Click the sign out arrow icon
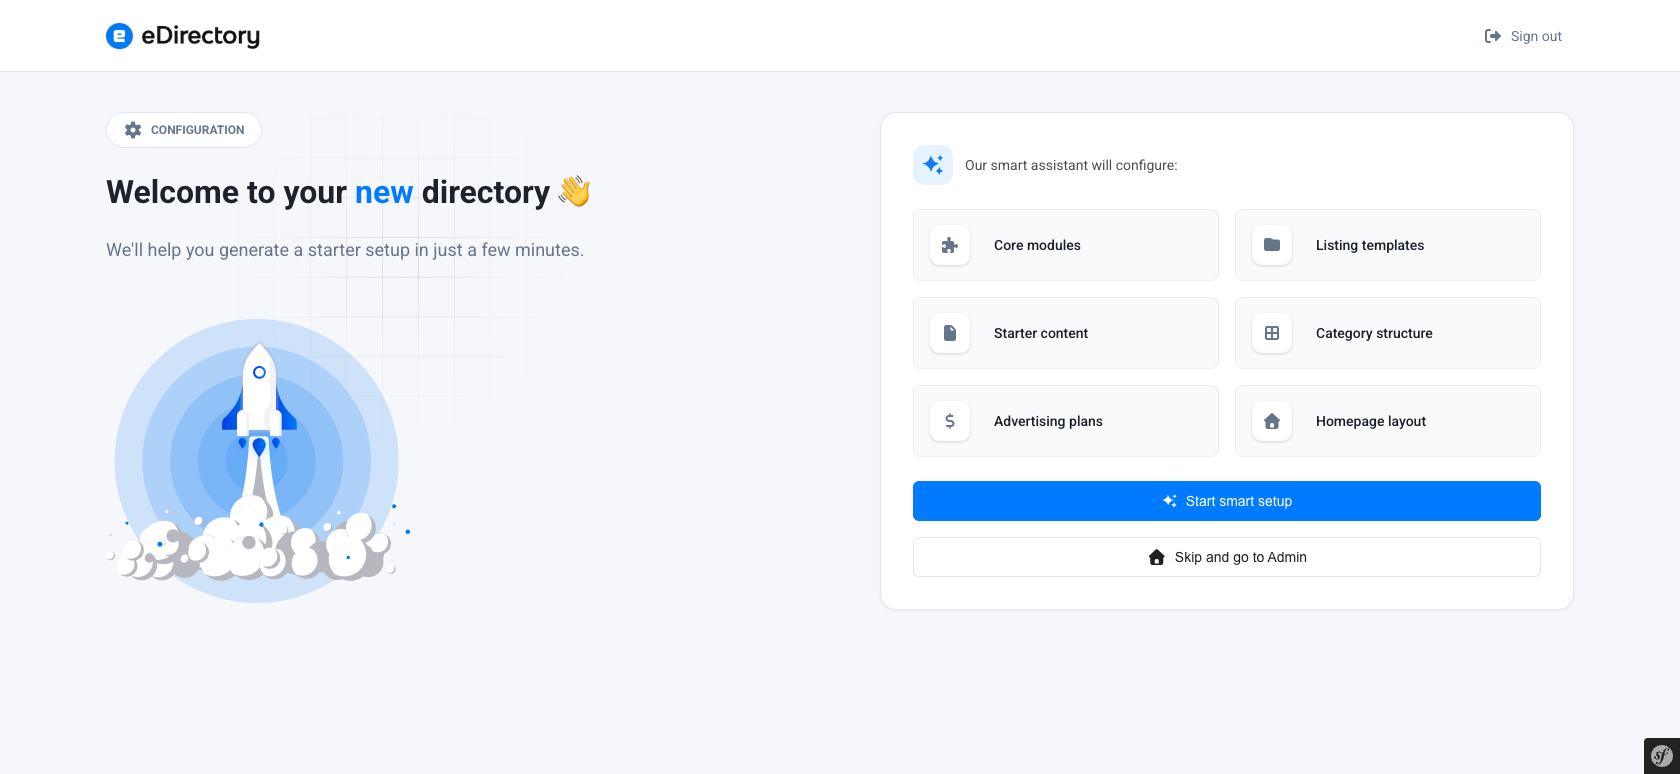 click(1493, 36)
